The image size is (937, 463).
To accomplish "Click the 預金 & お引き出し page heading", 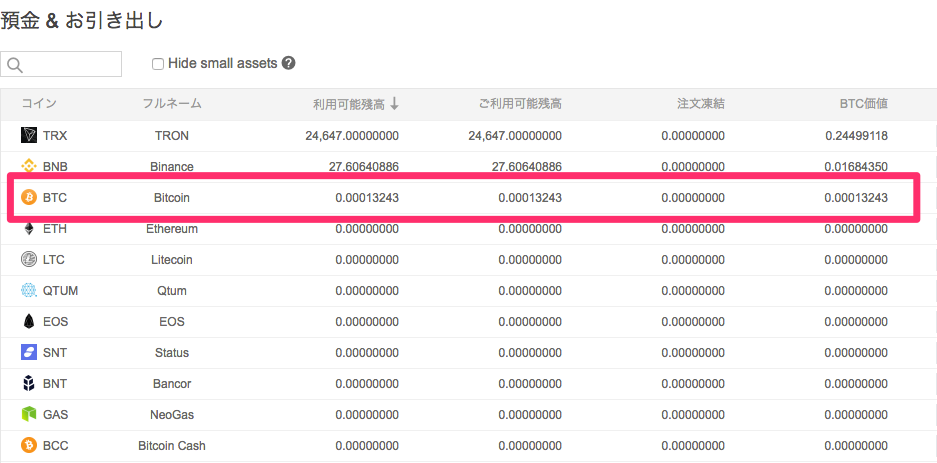I will (x=82, y=21).
